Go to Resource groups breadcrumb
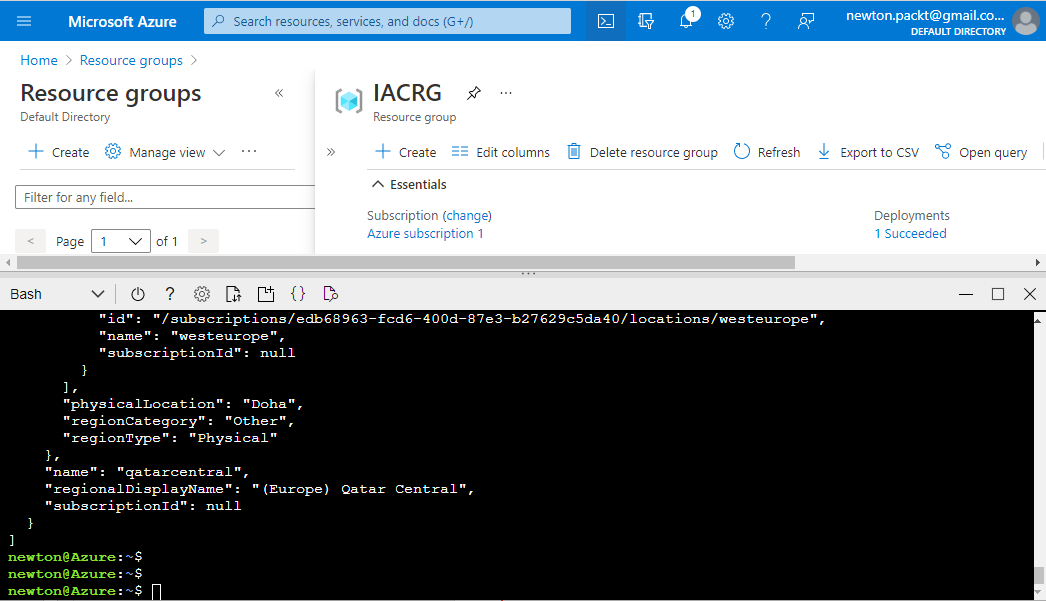 pyautogui.click(x=131, y=60)
